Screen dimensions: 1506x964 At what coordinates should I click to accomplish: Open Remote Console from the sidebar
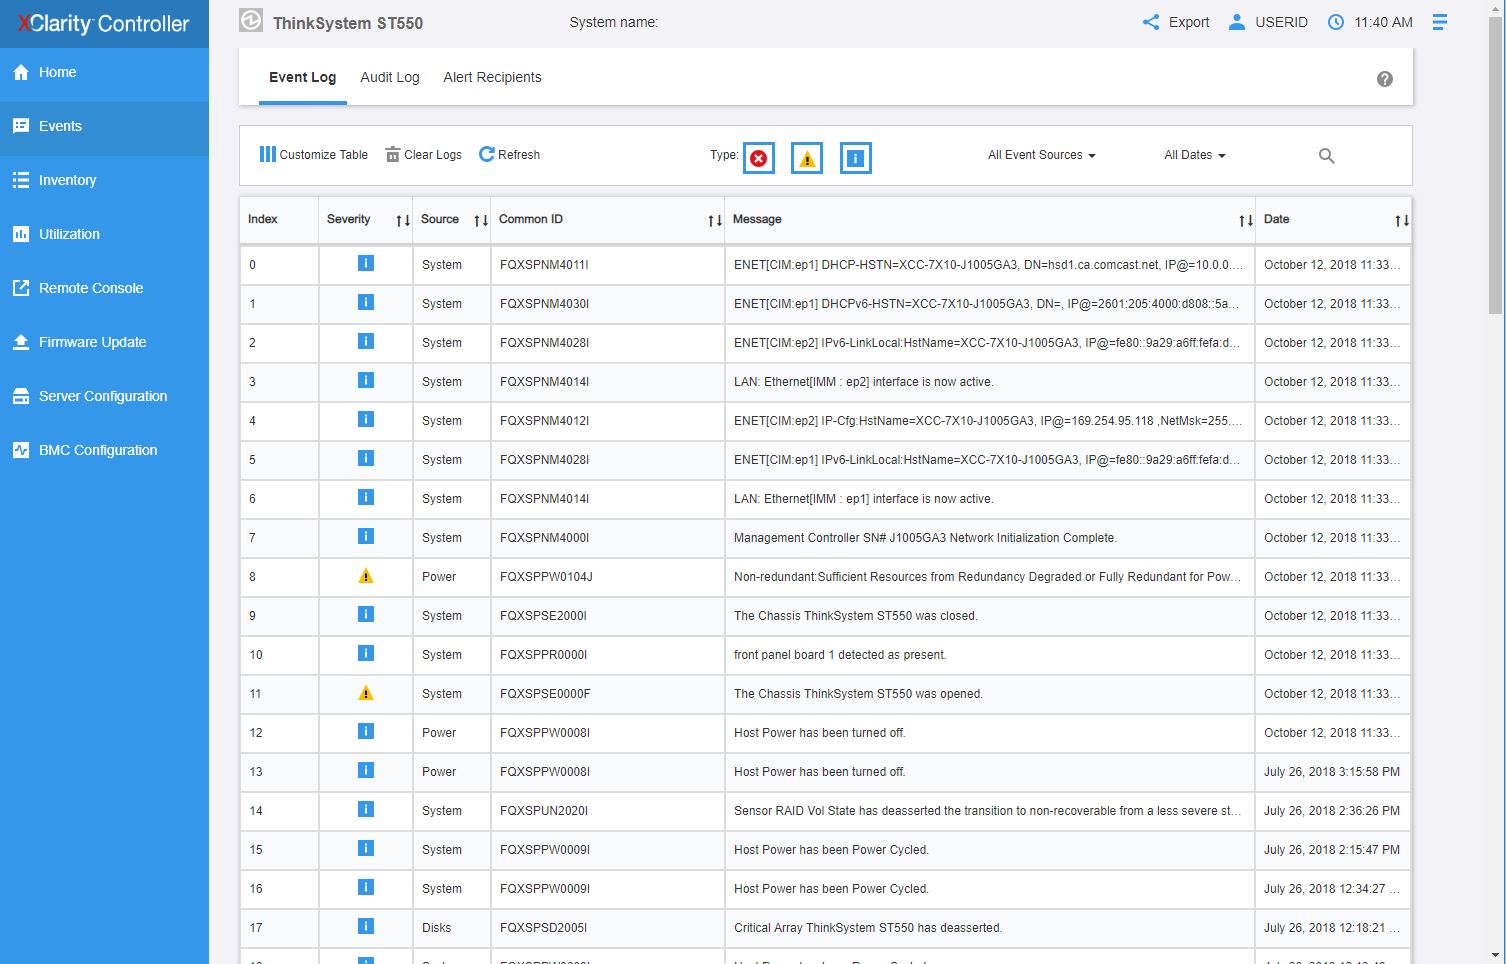point(91,288)
